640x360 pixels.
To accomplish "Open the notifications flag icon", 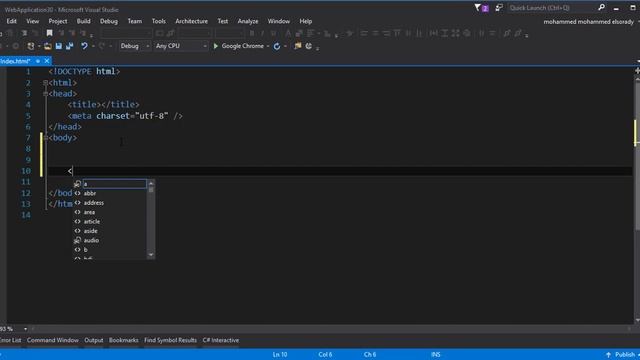I will coord(481,8).
